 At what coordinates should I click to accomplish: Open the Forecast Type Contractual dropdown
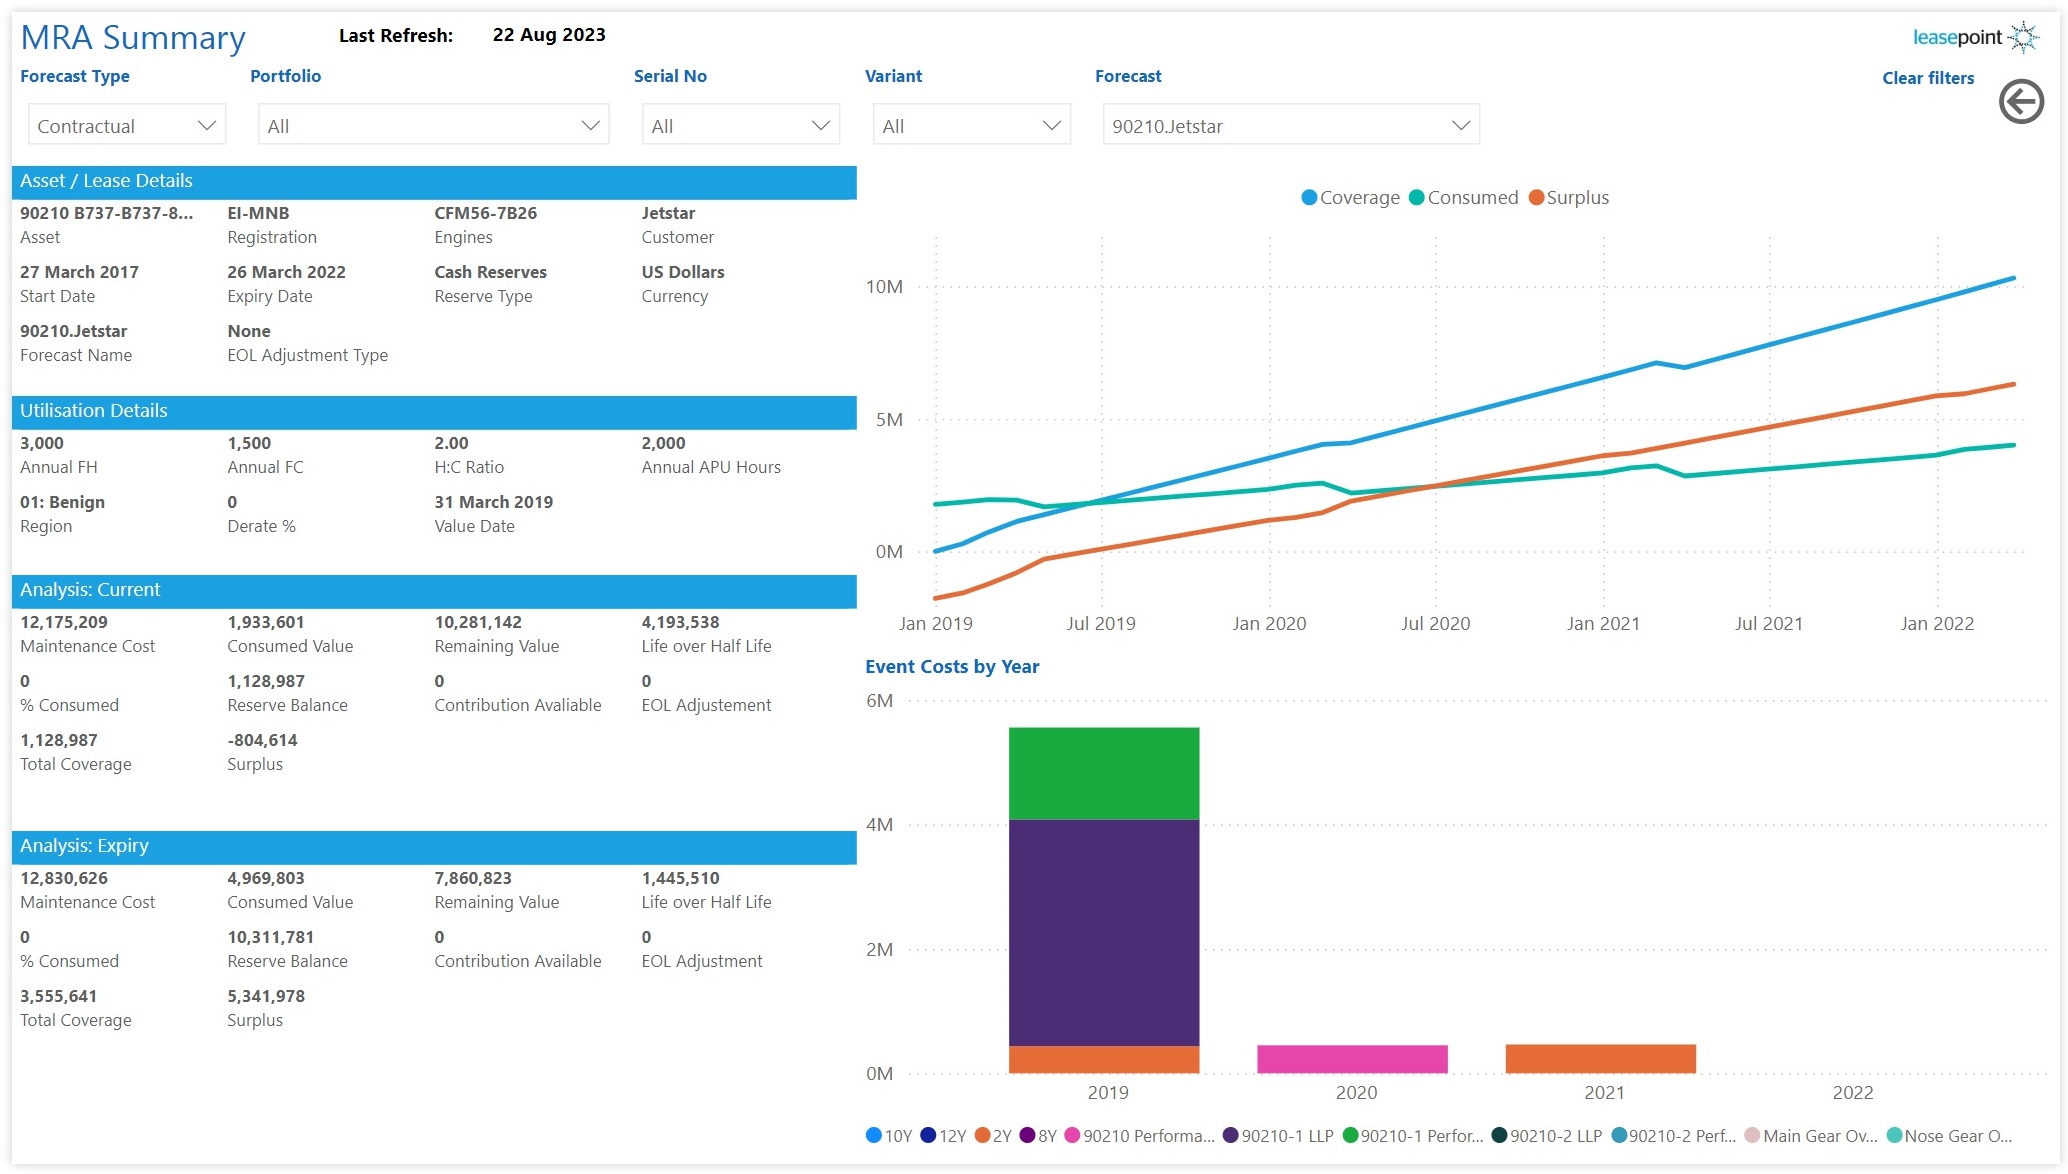127,125
